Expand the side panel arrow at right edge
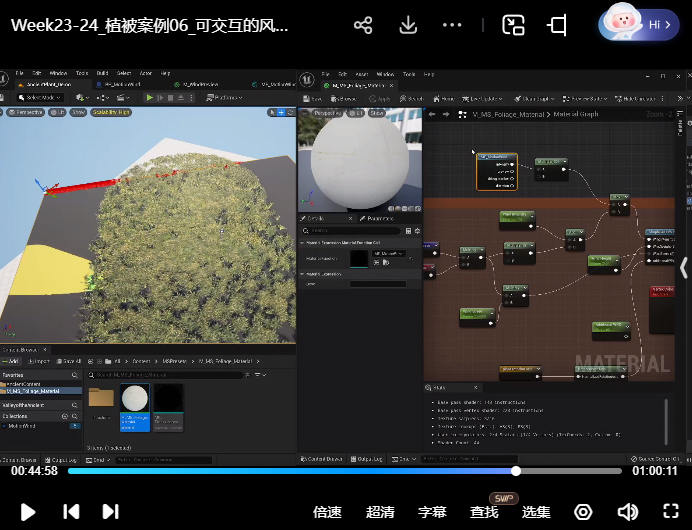This screenshot has width=692, height=530. pos(684,268)
